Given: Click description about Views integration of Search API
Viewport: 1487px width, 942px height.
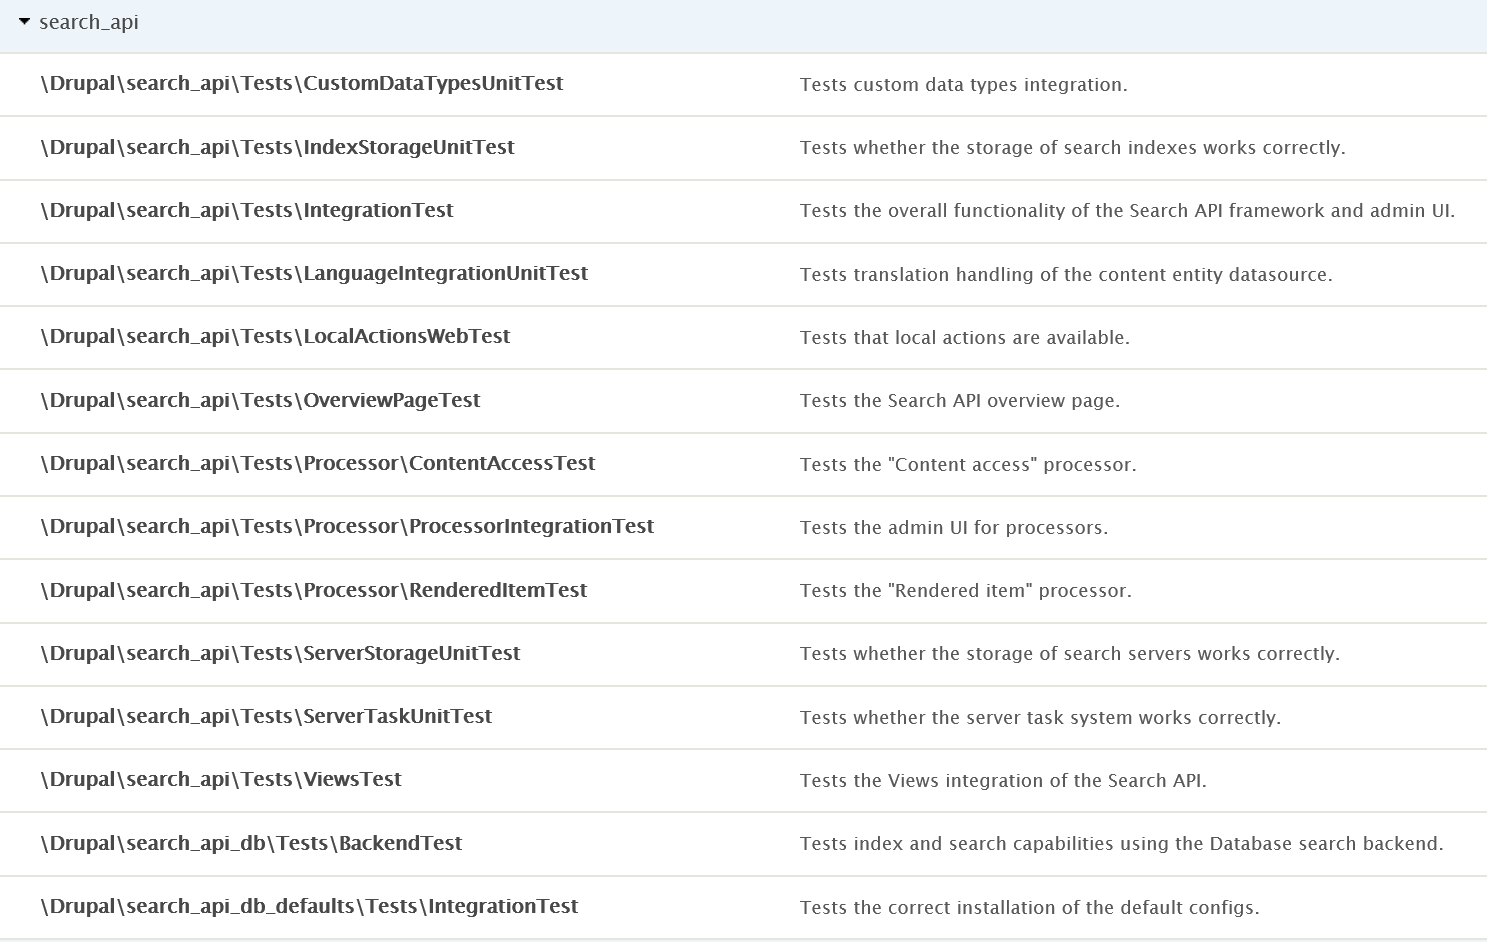Looking at the screenshot, I should coord(1003,781).
